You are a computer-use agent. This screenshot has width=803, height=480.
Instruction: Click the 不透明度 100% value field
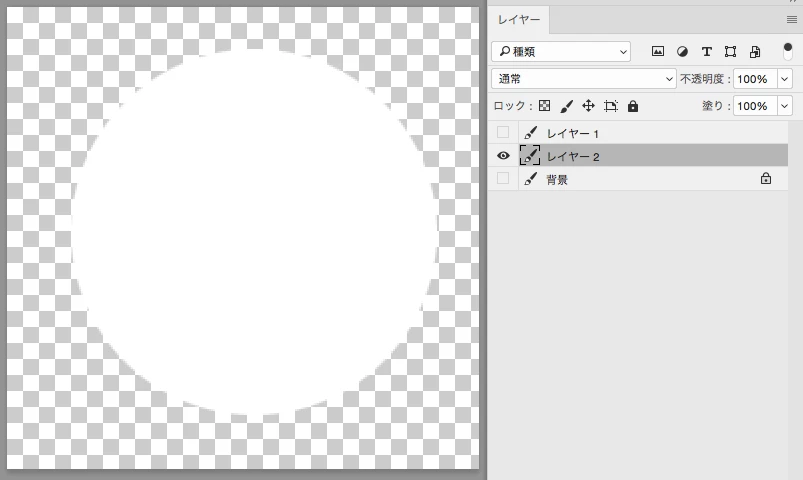click(x=755, y=79)
